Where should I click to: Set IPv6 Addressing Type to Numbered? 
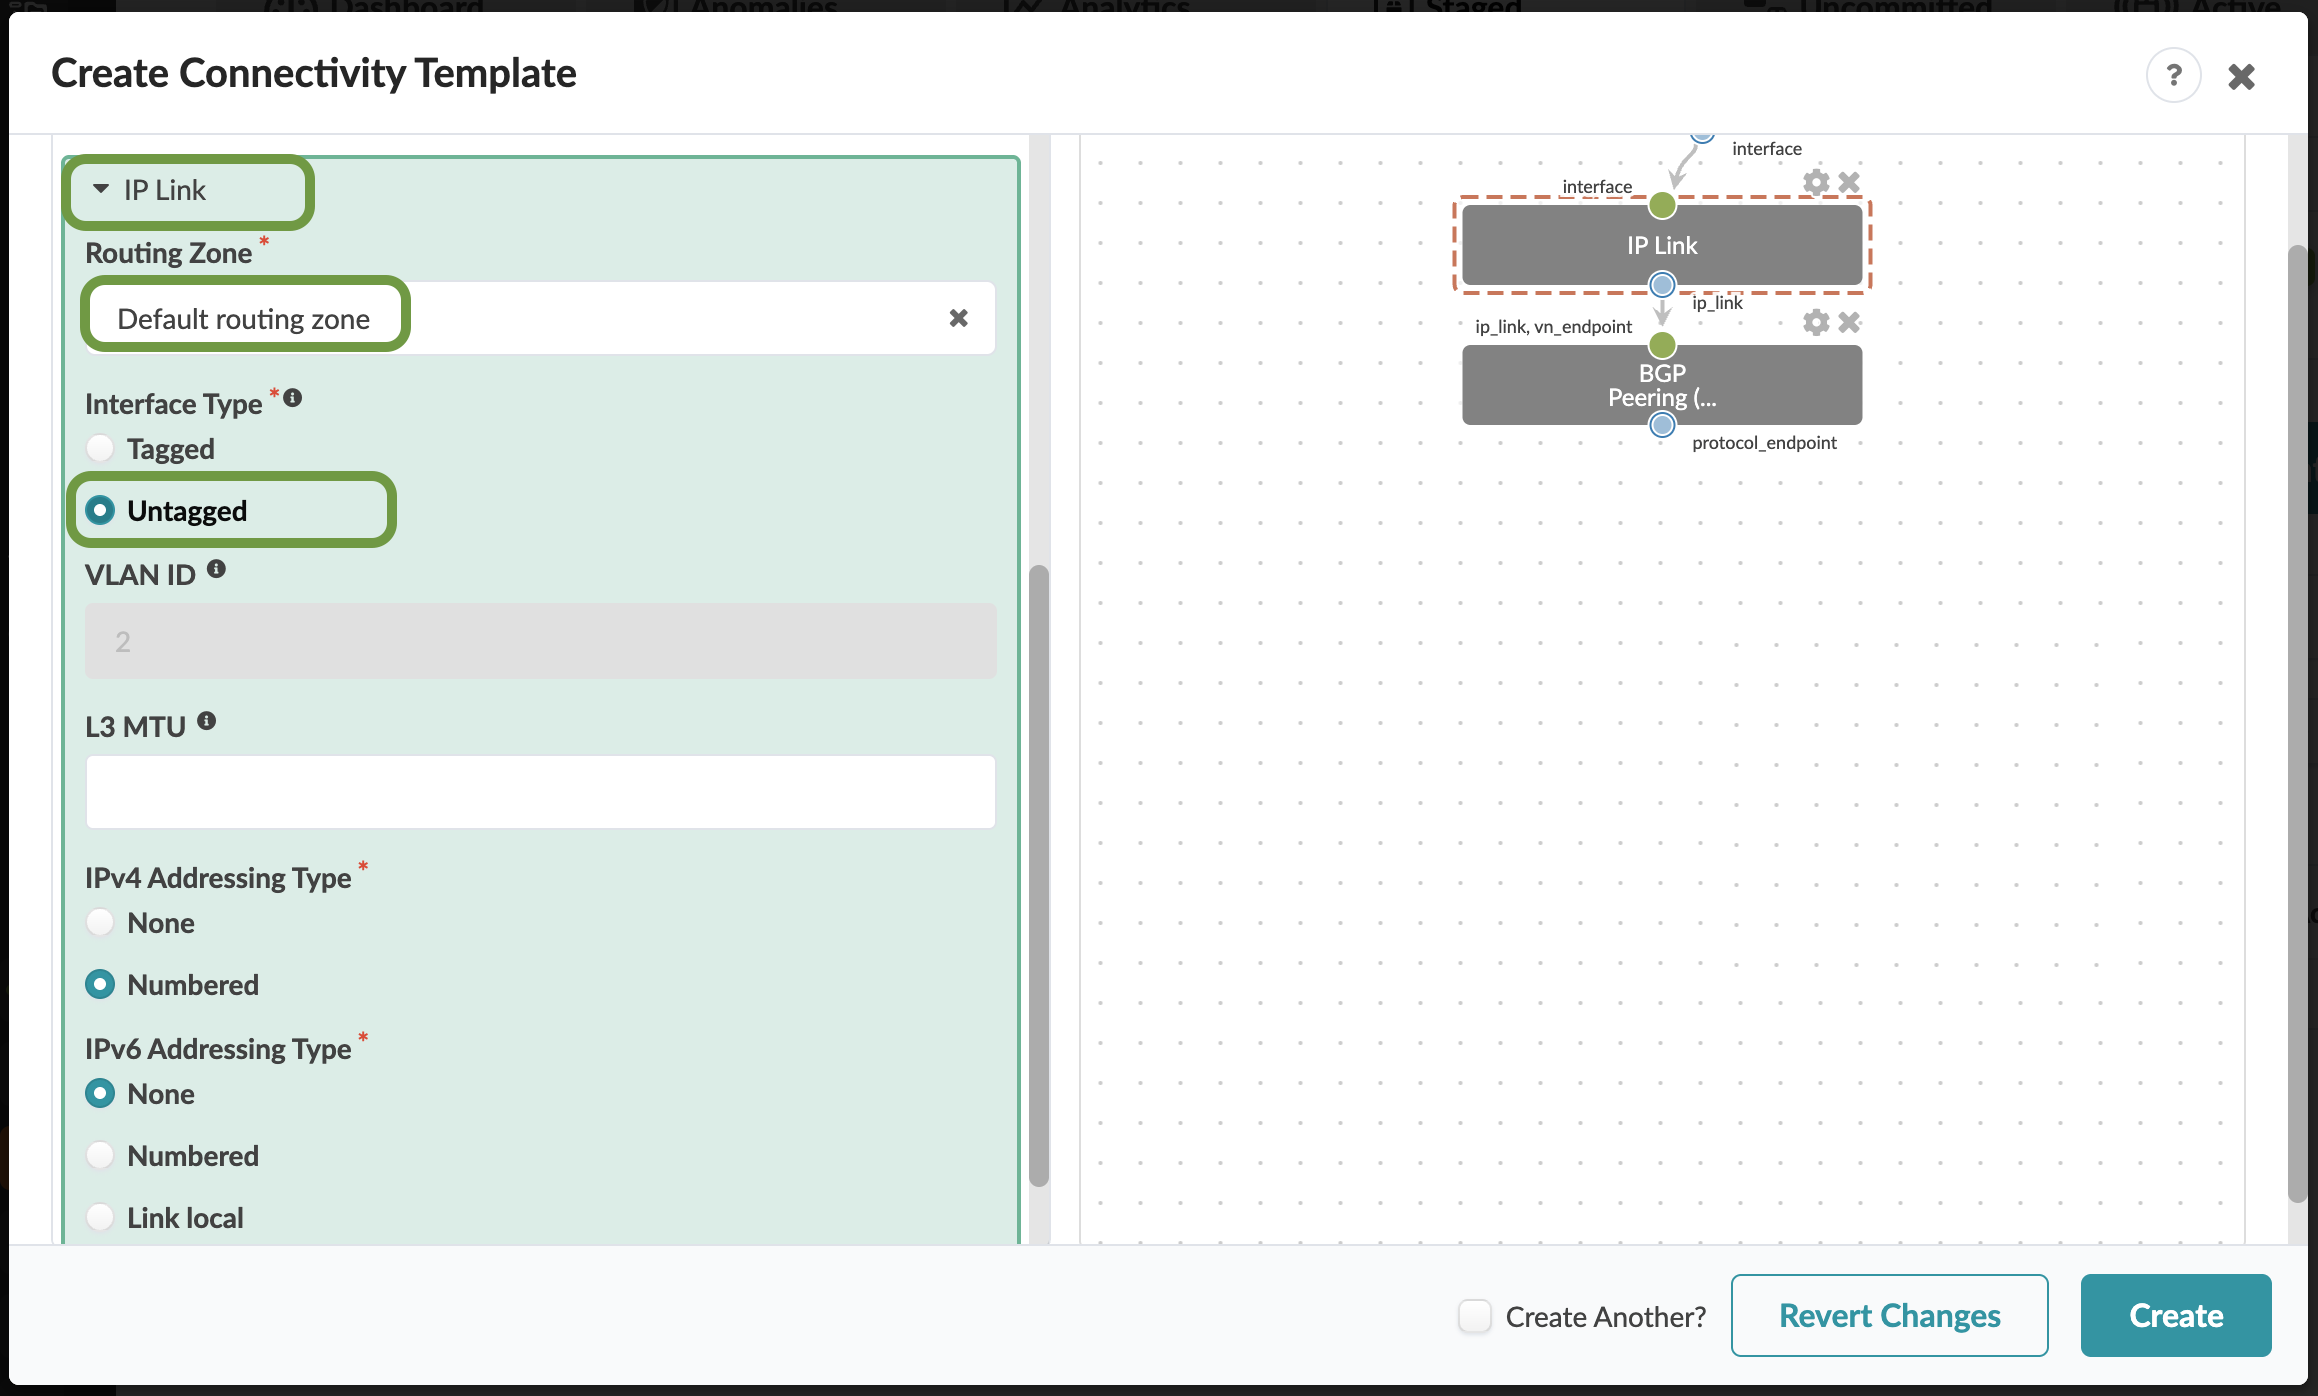(100, 1155)
